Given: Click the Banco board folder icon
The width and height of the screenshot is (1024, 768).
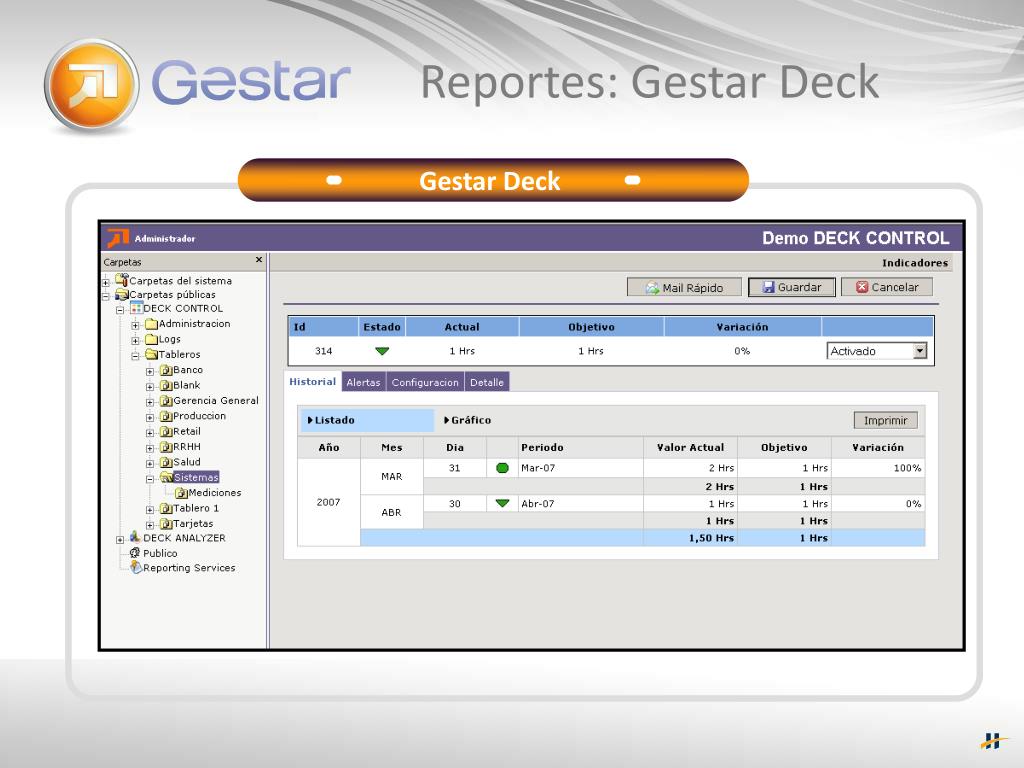Looking at the screenshot, I should tap(166, 370).
